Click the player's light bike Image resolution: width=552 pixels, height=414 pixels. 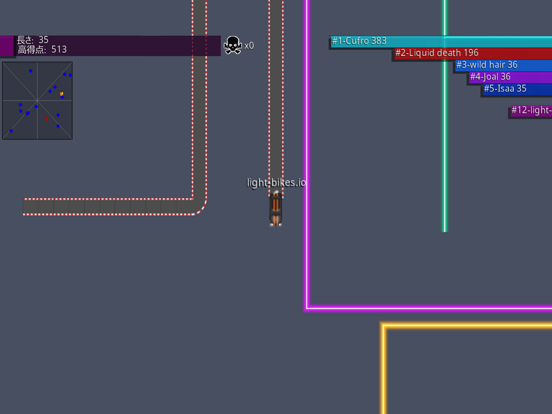coord(276,209)
